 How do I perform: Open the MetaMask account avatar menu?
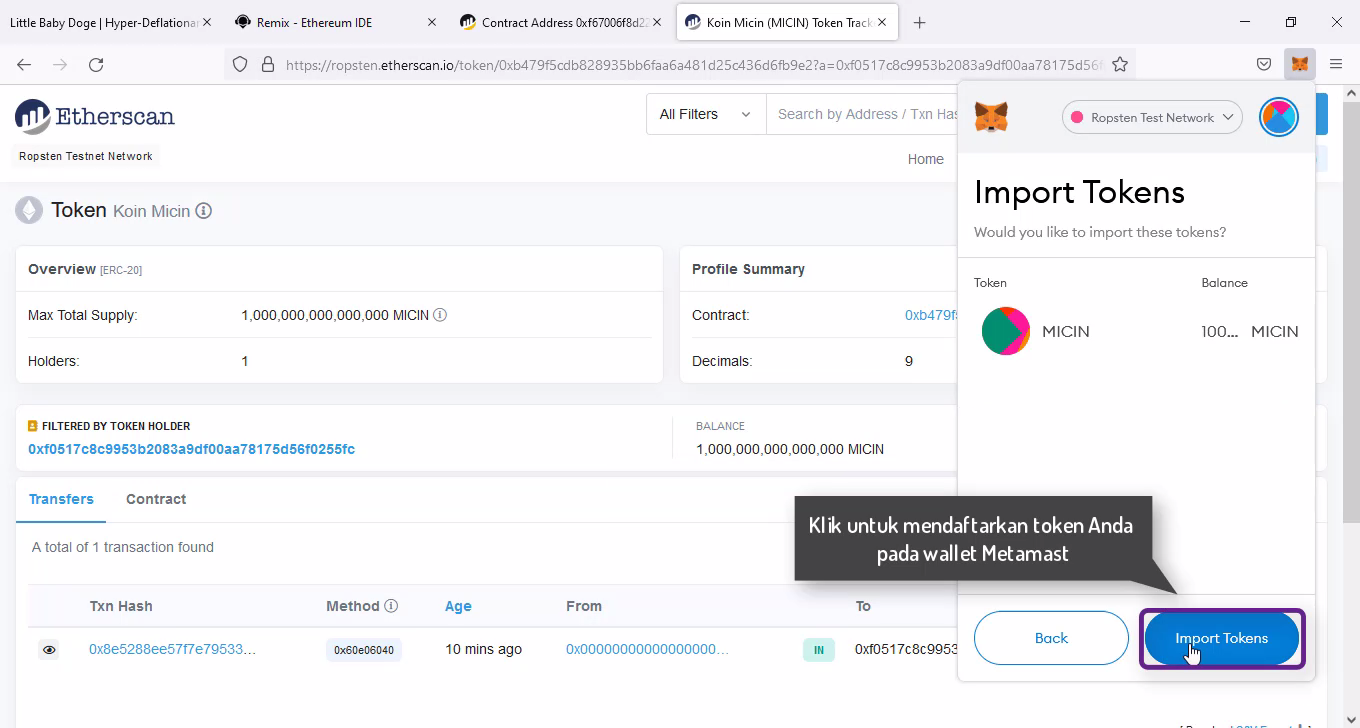pos(1278,117)
